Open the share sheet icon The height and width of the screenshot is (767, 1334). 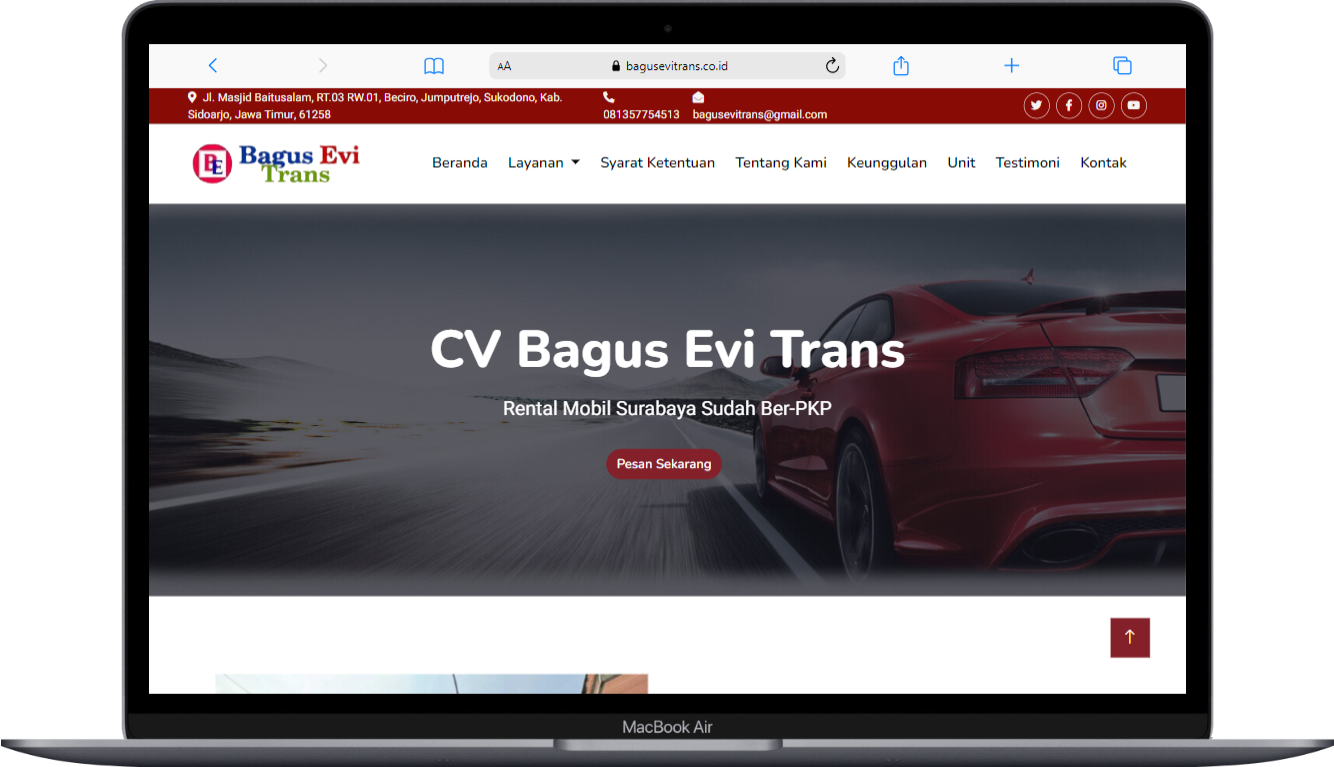pyautogui.click(x=901, y=65)
